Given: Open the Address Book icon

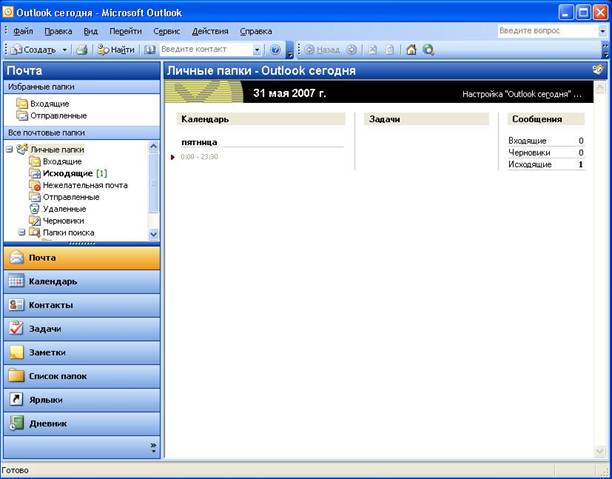Looking at the screenshot, I should (x=150, y=50).
